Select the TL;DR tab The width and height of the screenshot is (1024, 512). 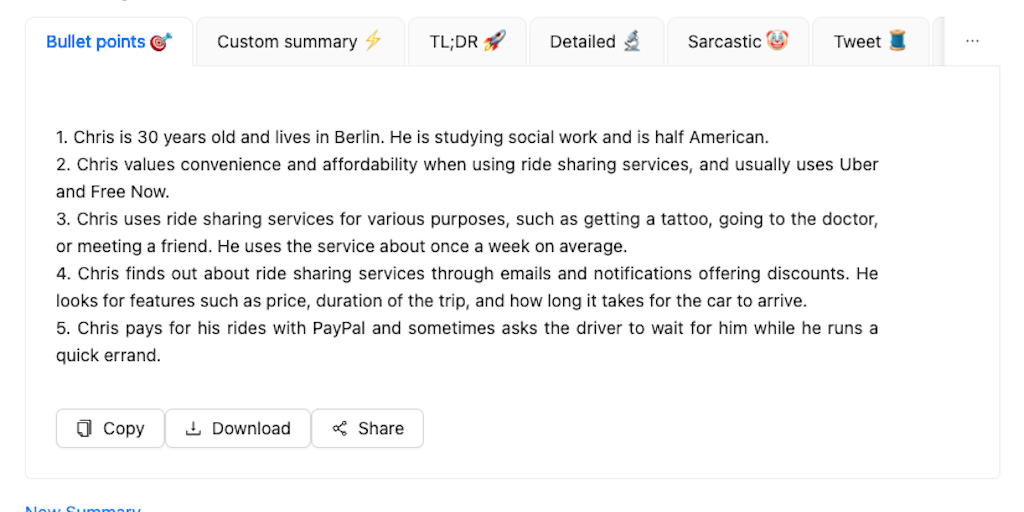(455, 42)
